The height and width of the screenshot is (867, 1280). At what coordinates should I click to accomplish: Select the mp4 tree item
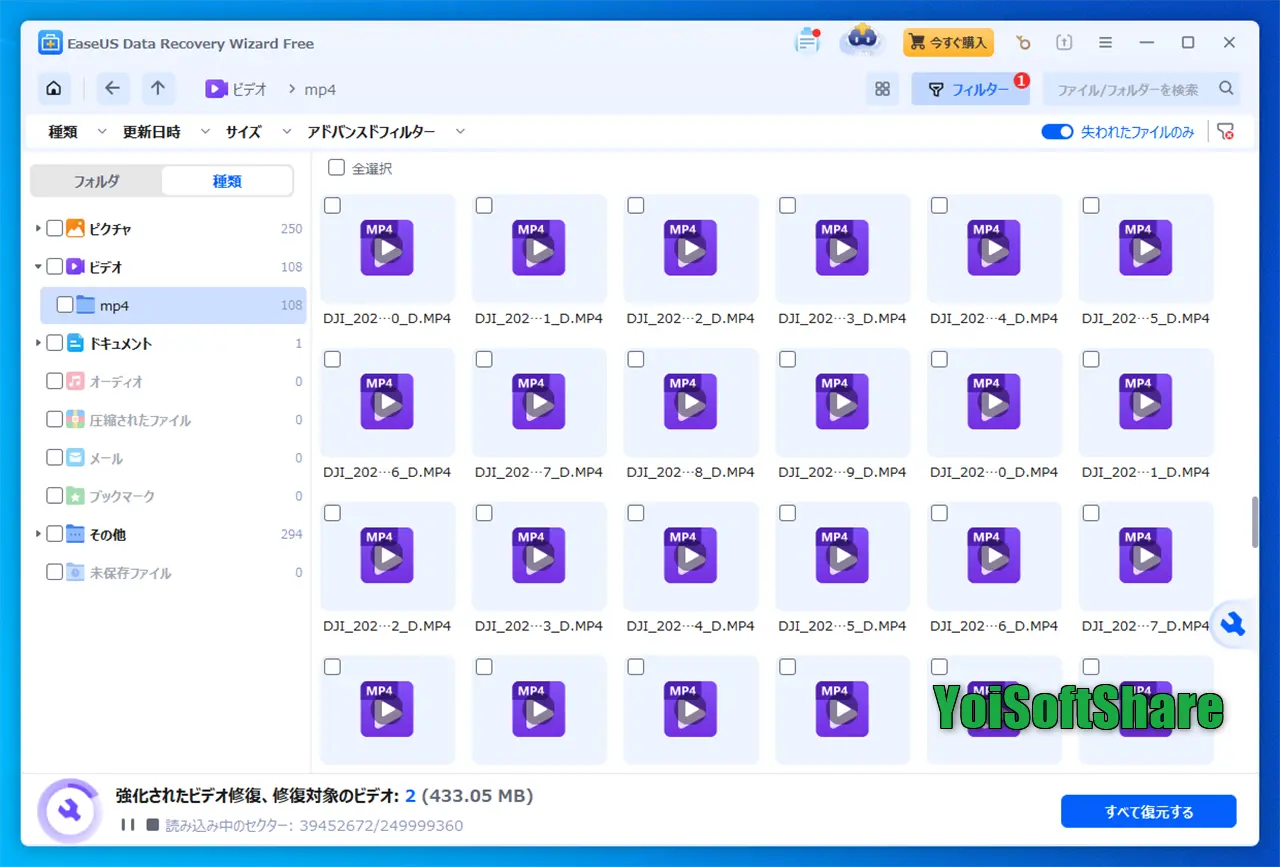coord(173,305)
